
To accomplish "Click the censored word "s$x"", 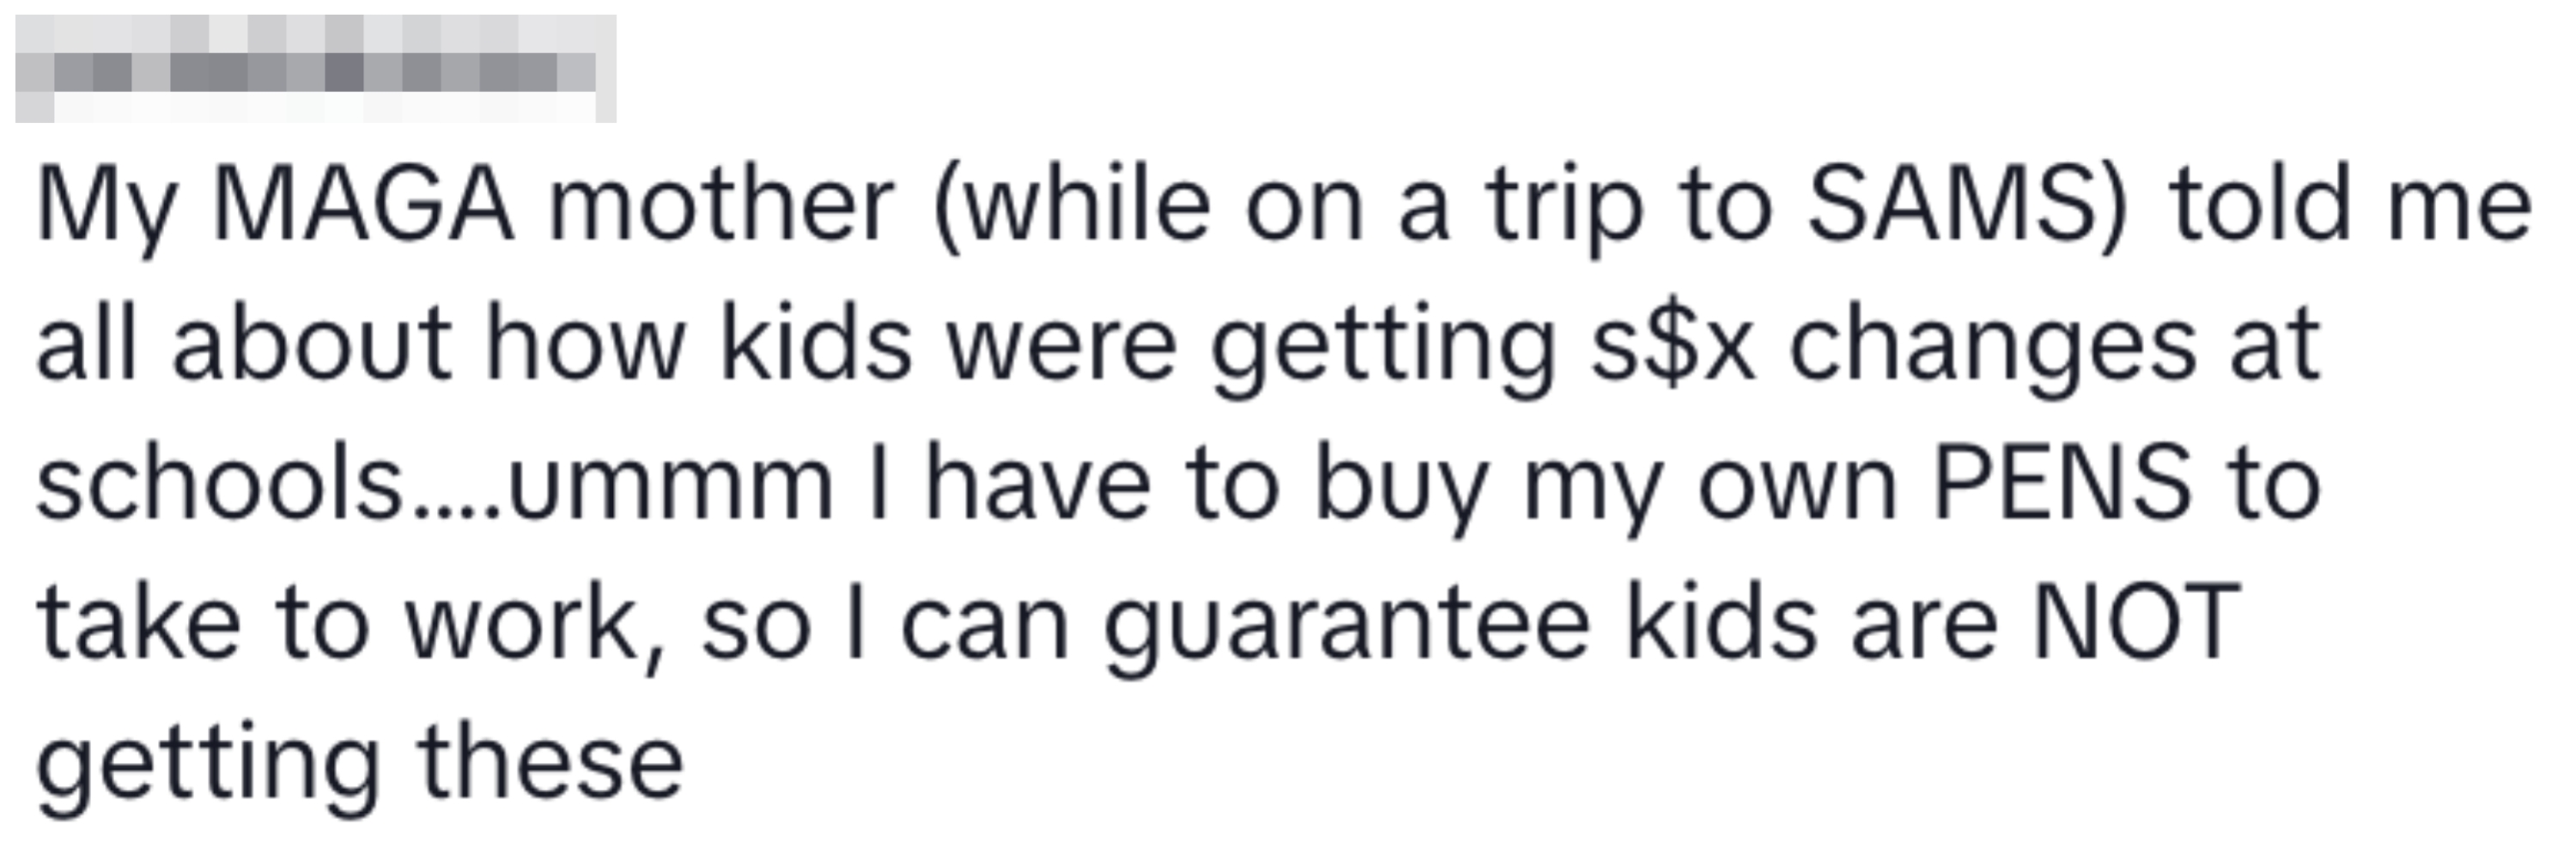I will (x=1672, y=345).
